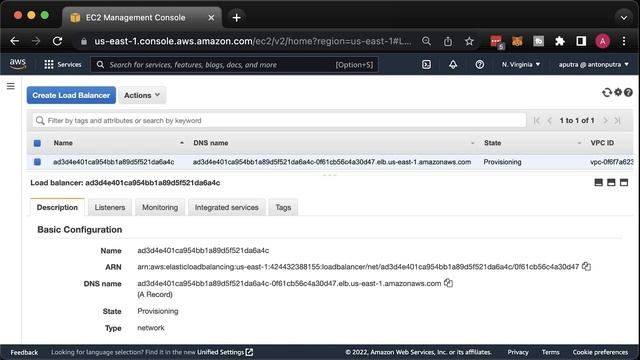Image resolution: width=640 pixels, height=360 pixels.
Task: Close the EC2 Management Console tab
Action: pos(211,18)
